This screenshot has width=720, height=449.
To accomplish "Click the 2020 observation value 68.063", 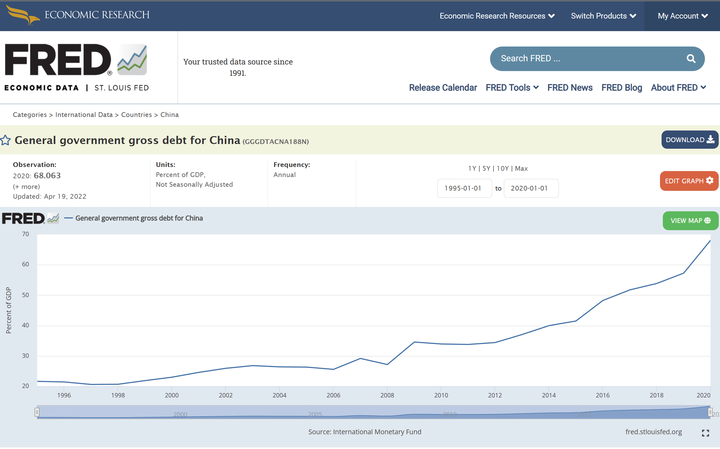I will [47, 175].
